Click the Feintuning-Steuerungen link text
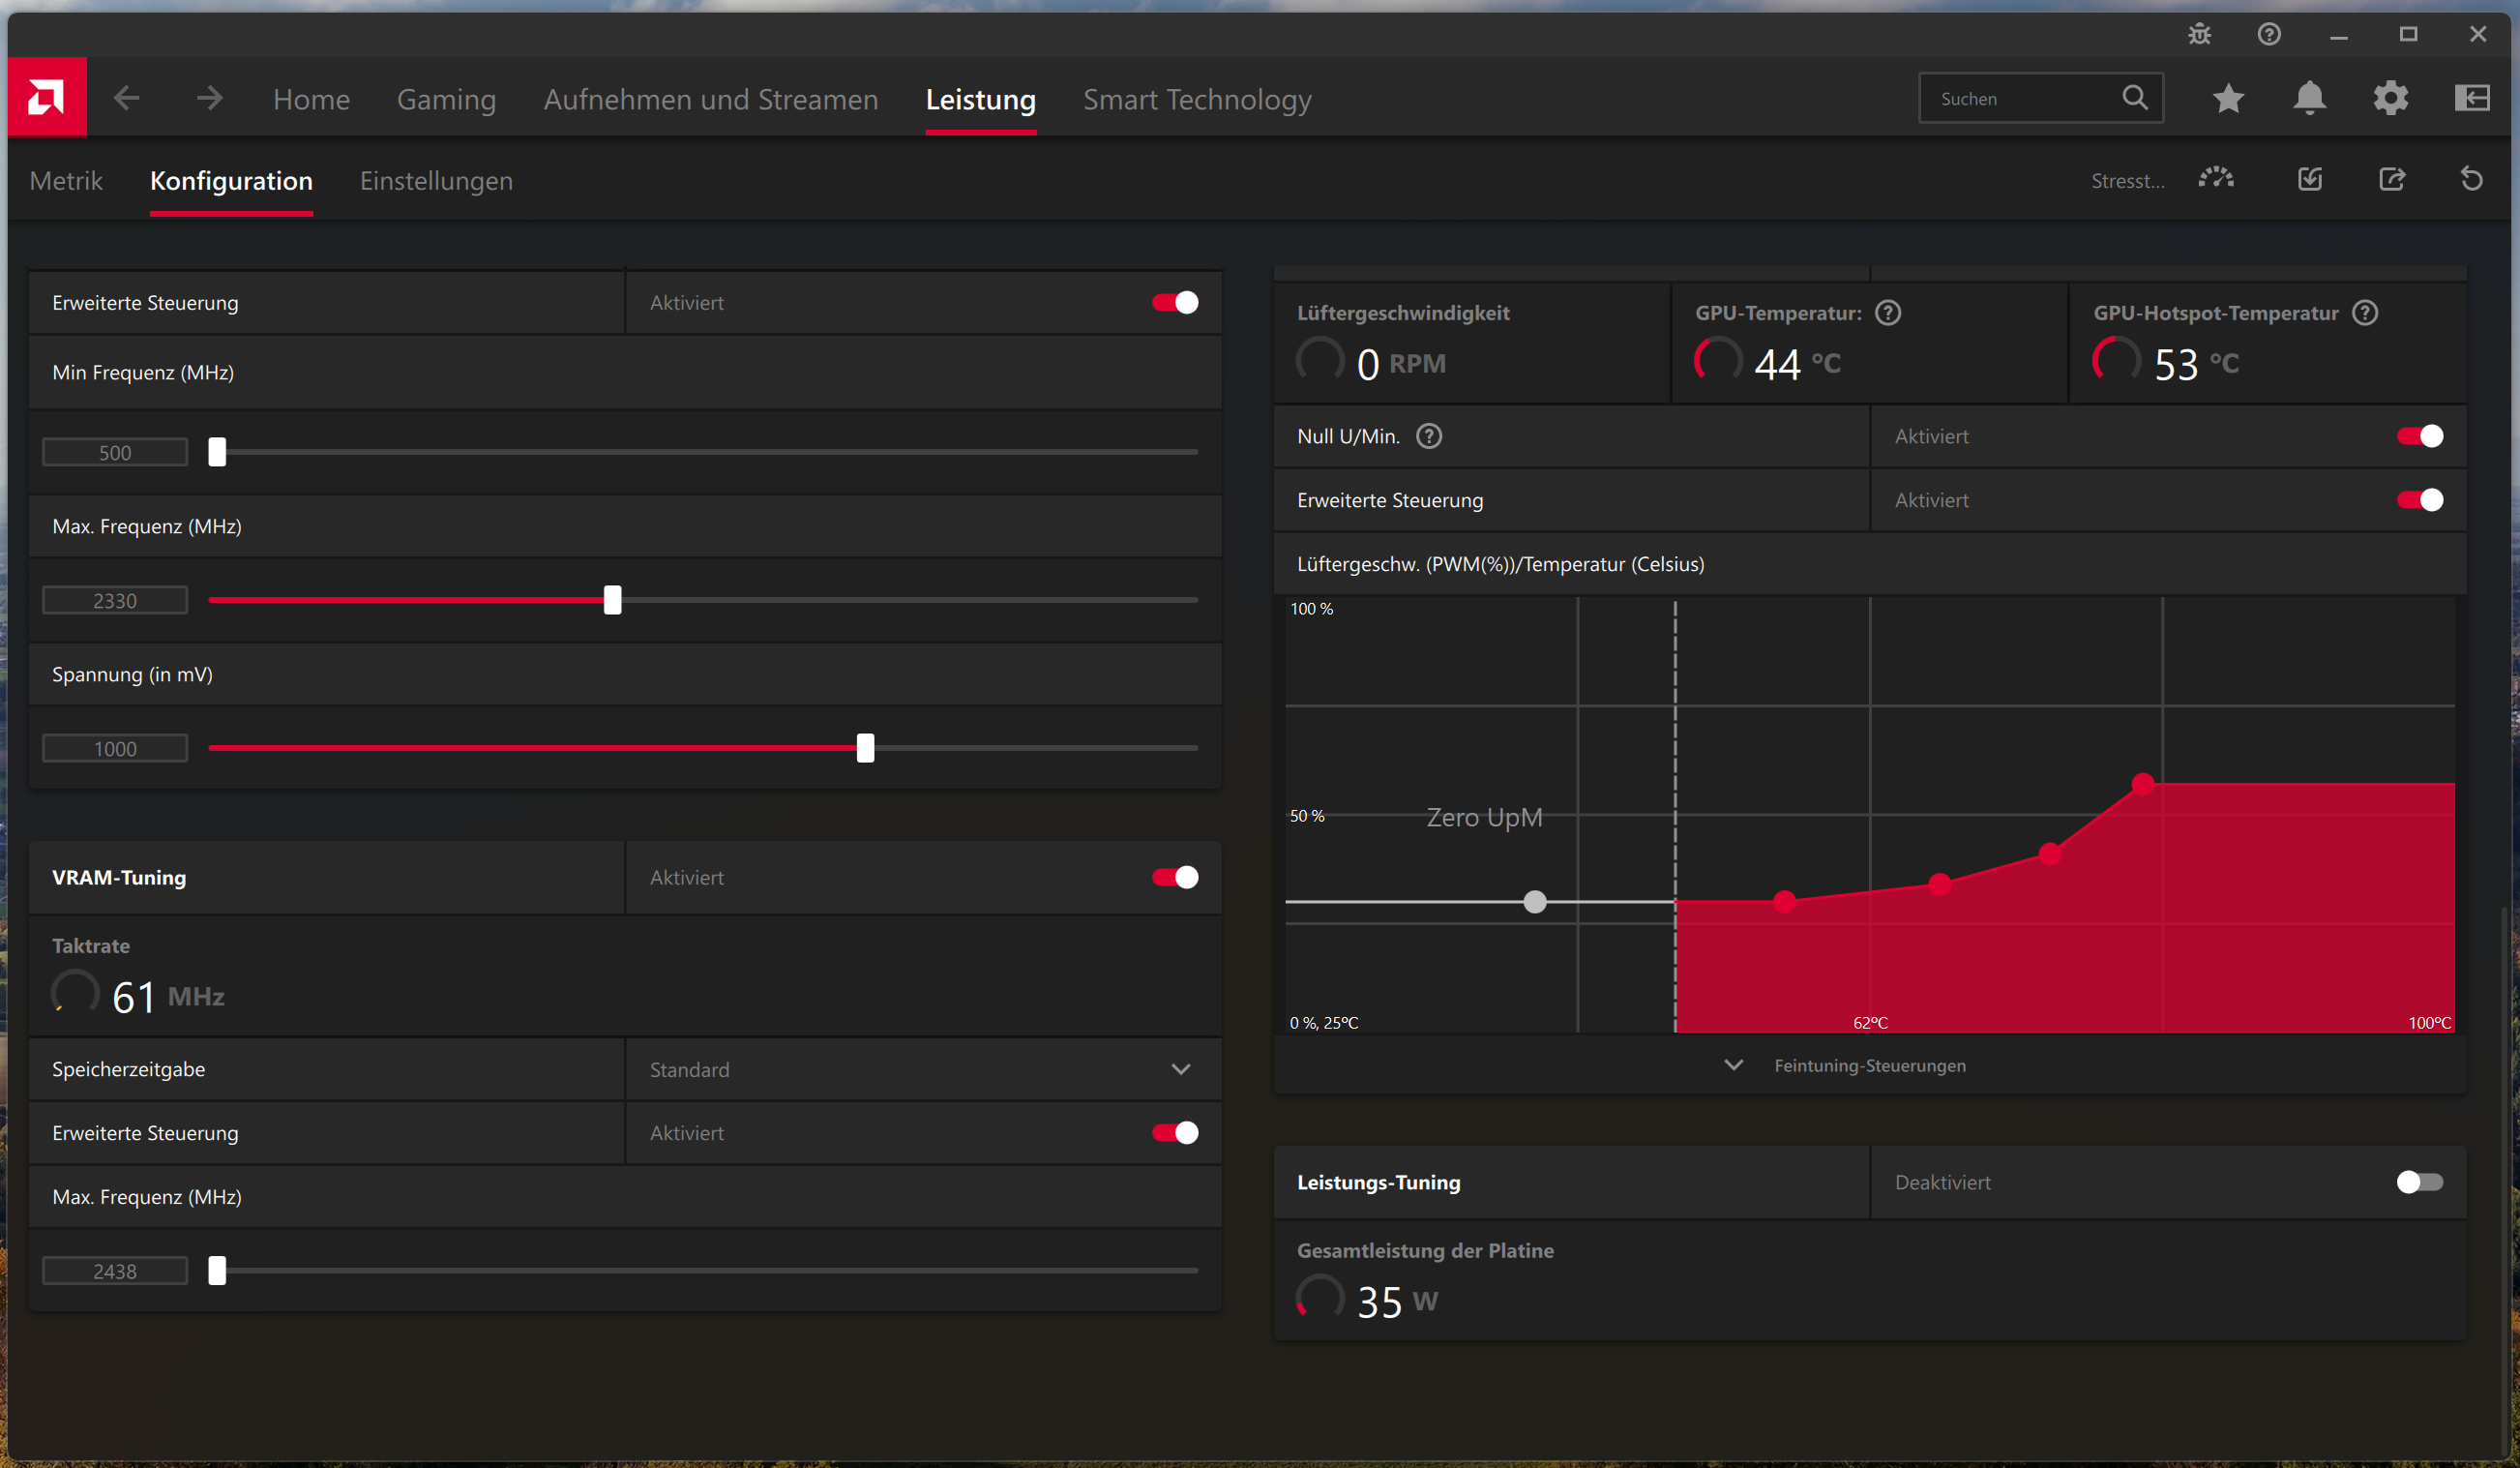 click(x=1869, y=1065)
